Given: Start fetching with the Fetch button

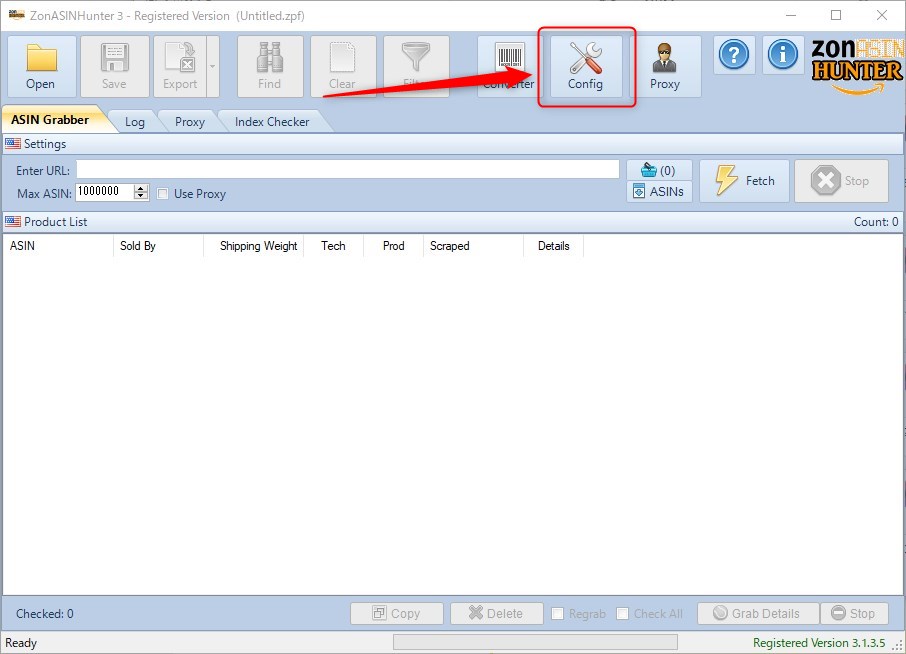Looking at the screenshot, I should click(744, 181).
